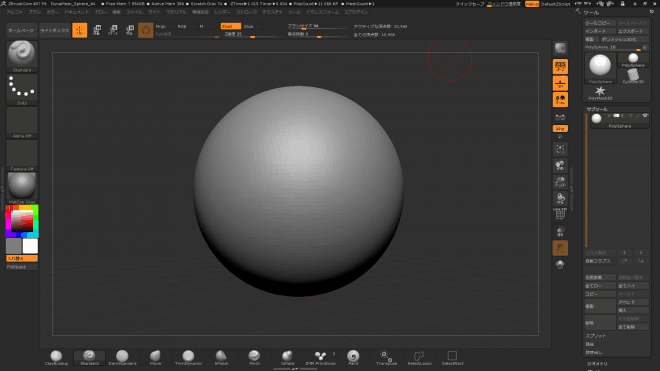Select the SelectRect brush

click(x=452, y=358)
